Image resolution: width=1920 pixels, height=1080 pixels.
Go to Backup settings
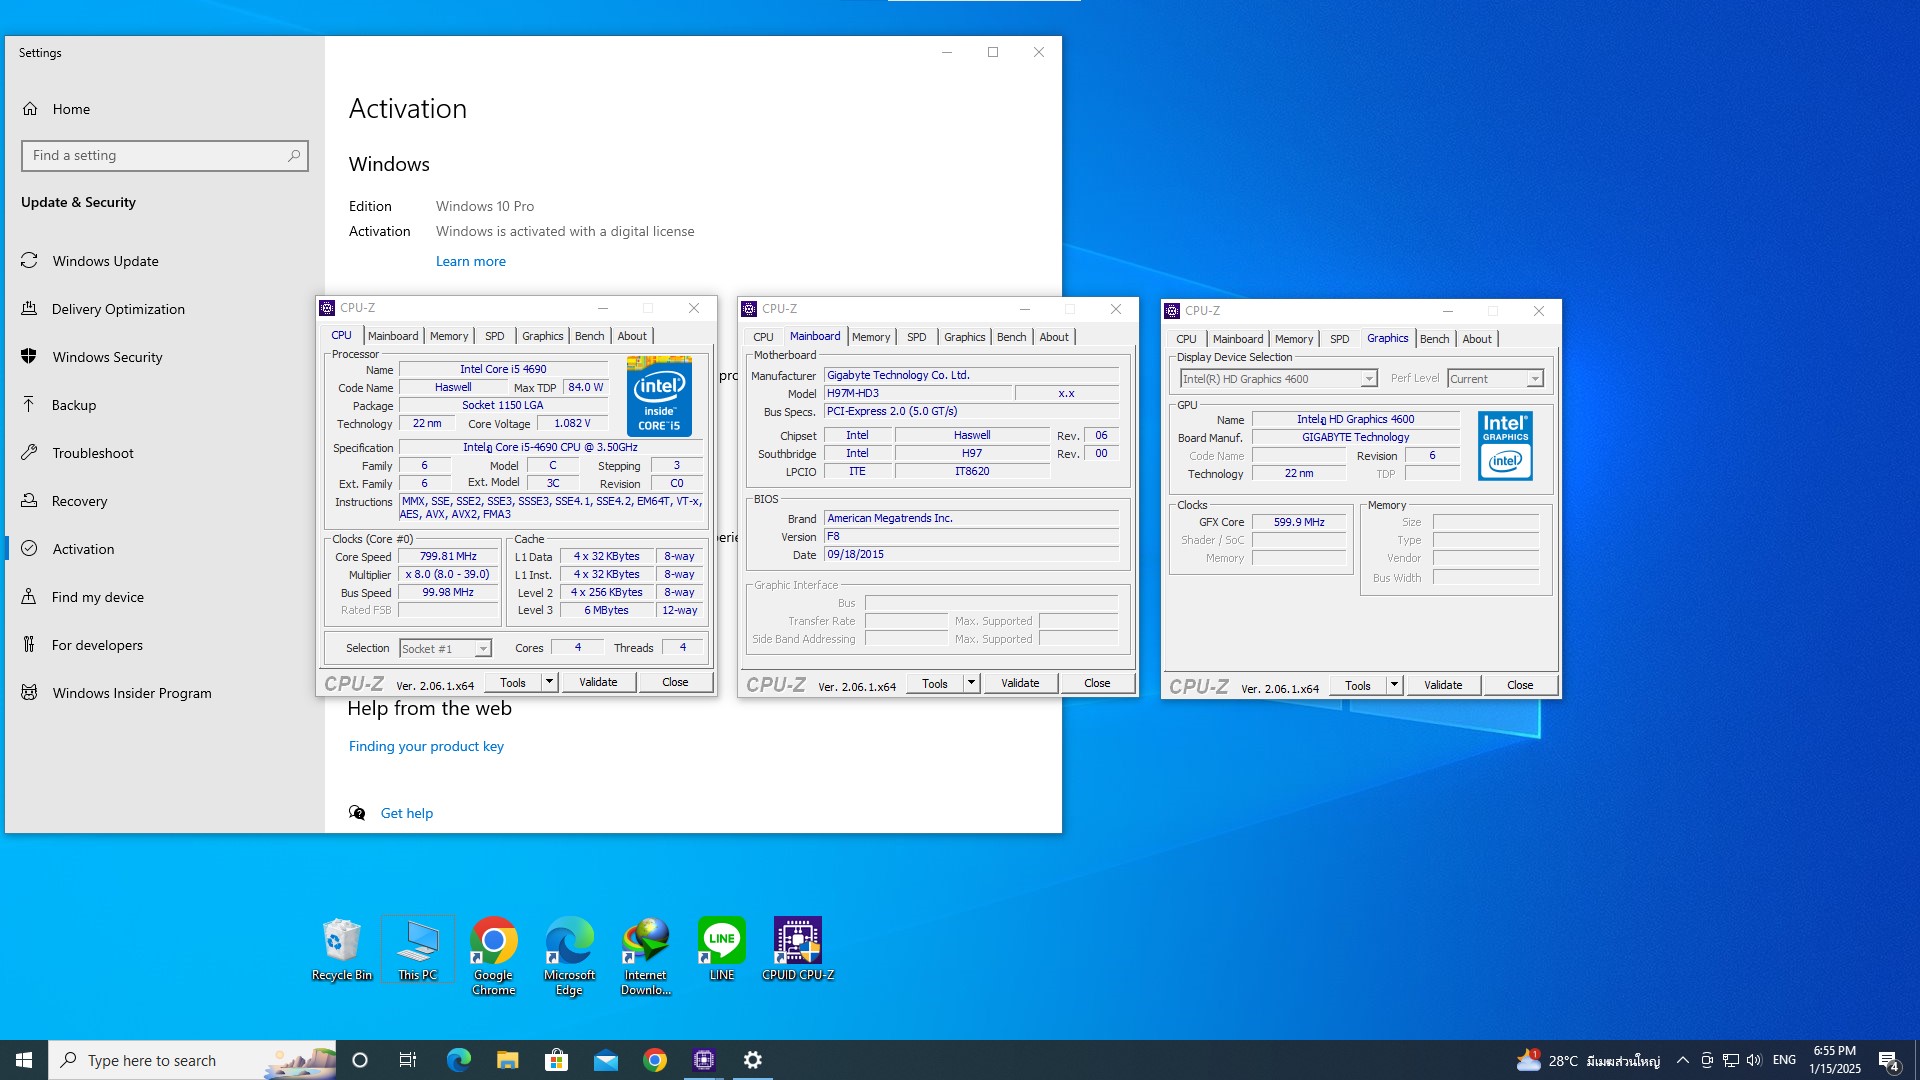74,405
